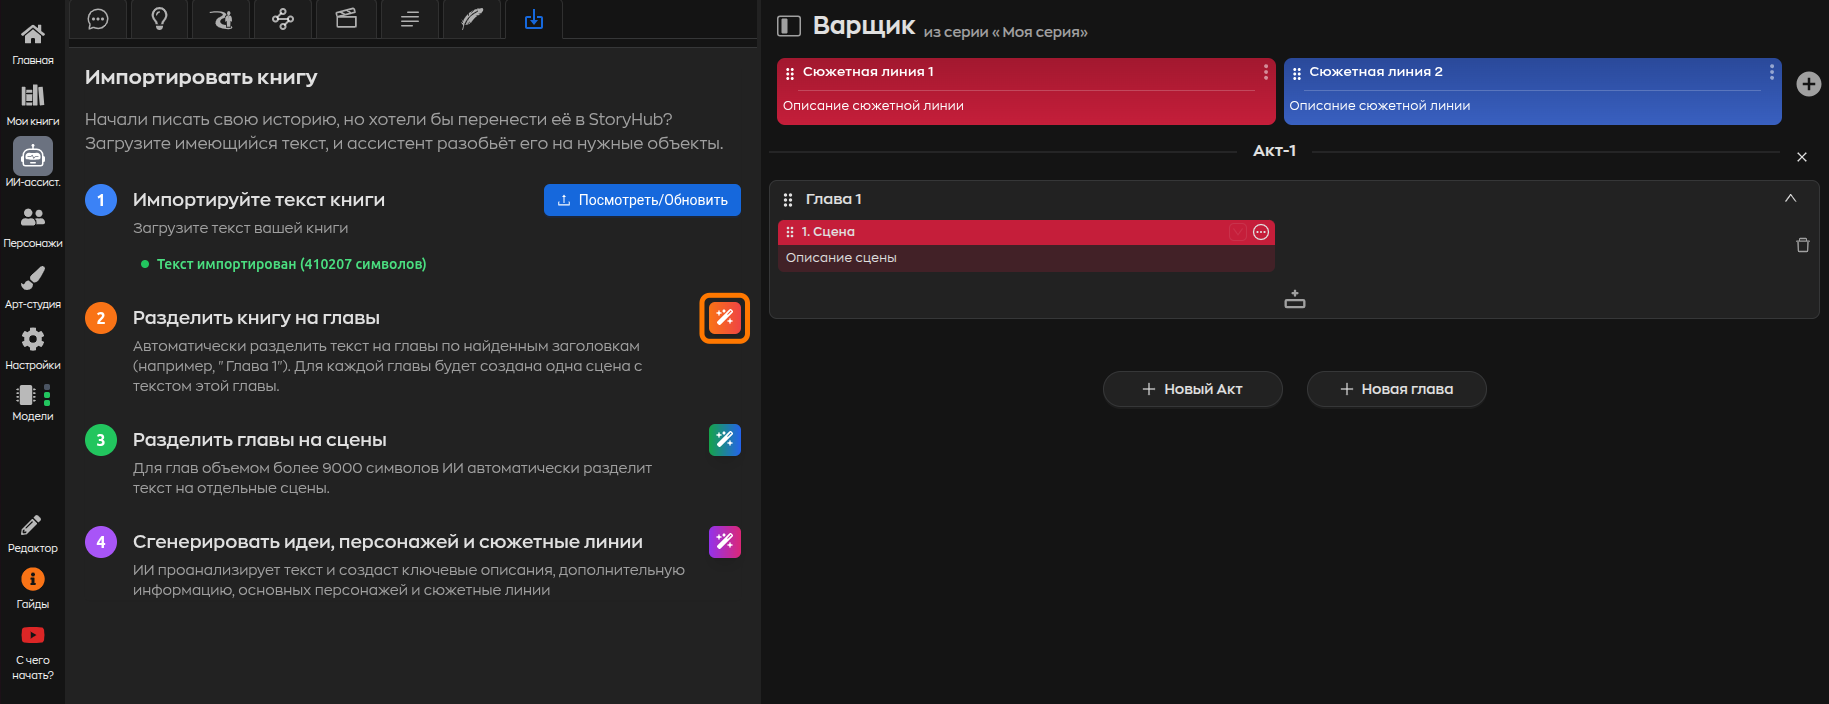Screen dimensions: 1829x704
Task: Collapse Глава 1 with the chevron
Action: click(x=1790, y=199)
